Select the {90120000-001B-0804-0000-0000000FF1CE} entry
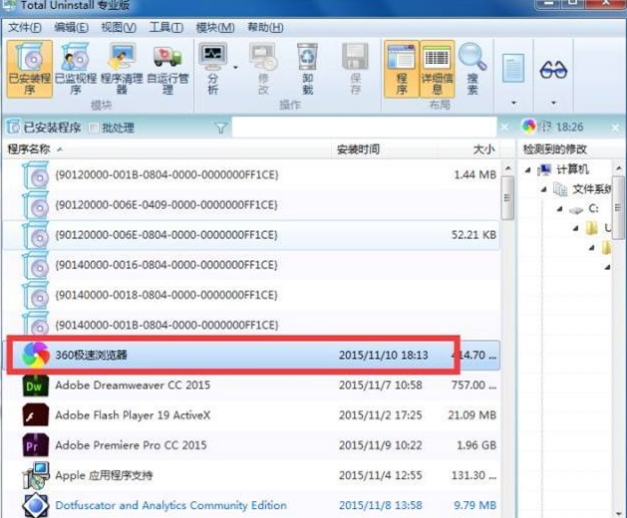 coord(166,175)
